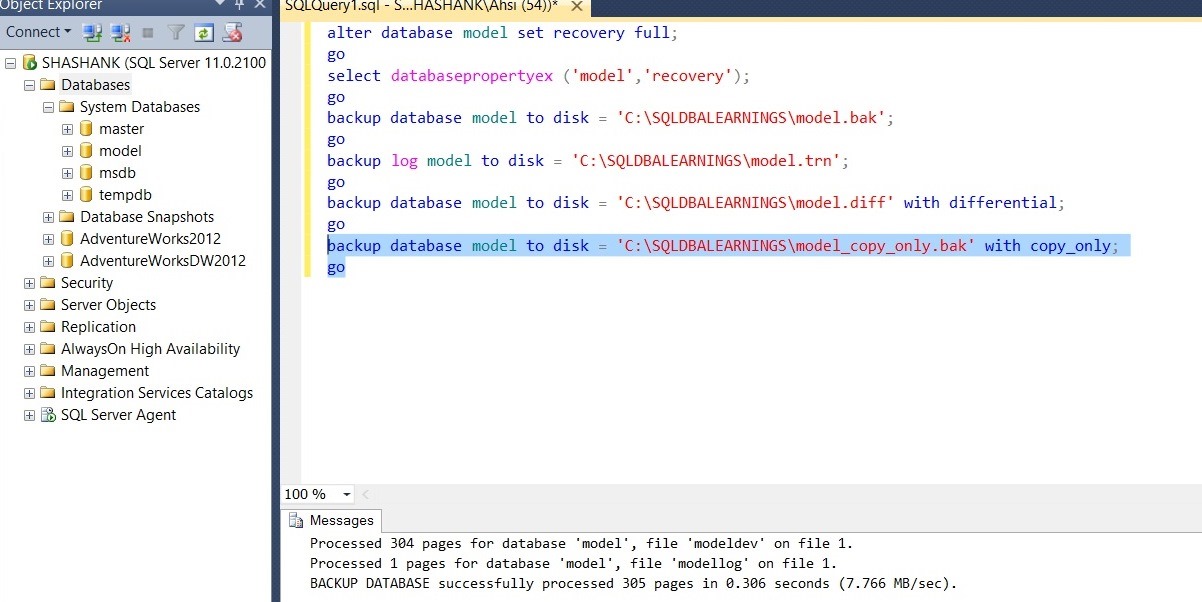Click the master database cylinder icon

coord(86,129)
